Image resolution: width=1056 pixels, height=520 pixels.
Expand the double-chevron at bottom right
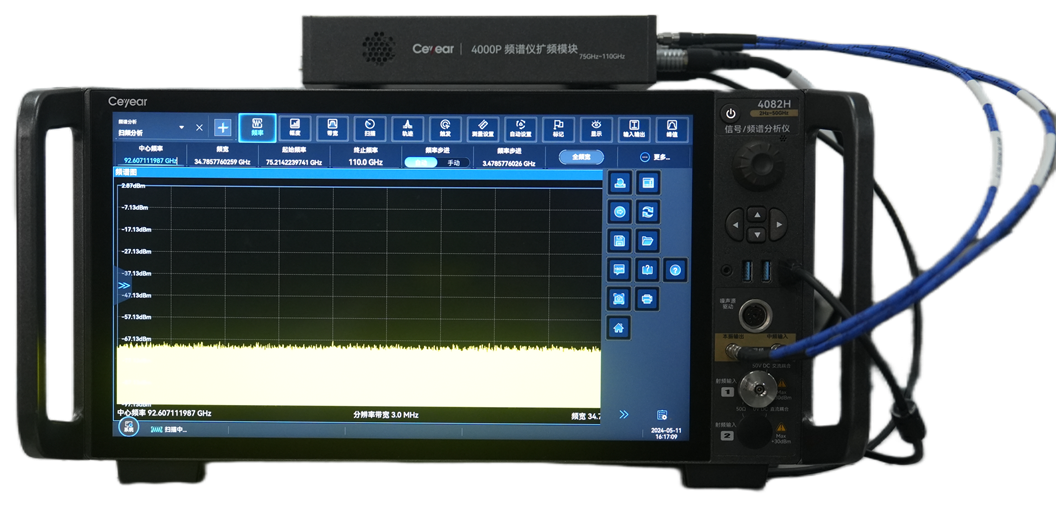[624, 414]
